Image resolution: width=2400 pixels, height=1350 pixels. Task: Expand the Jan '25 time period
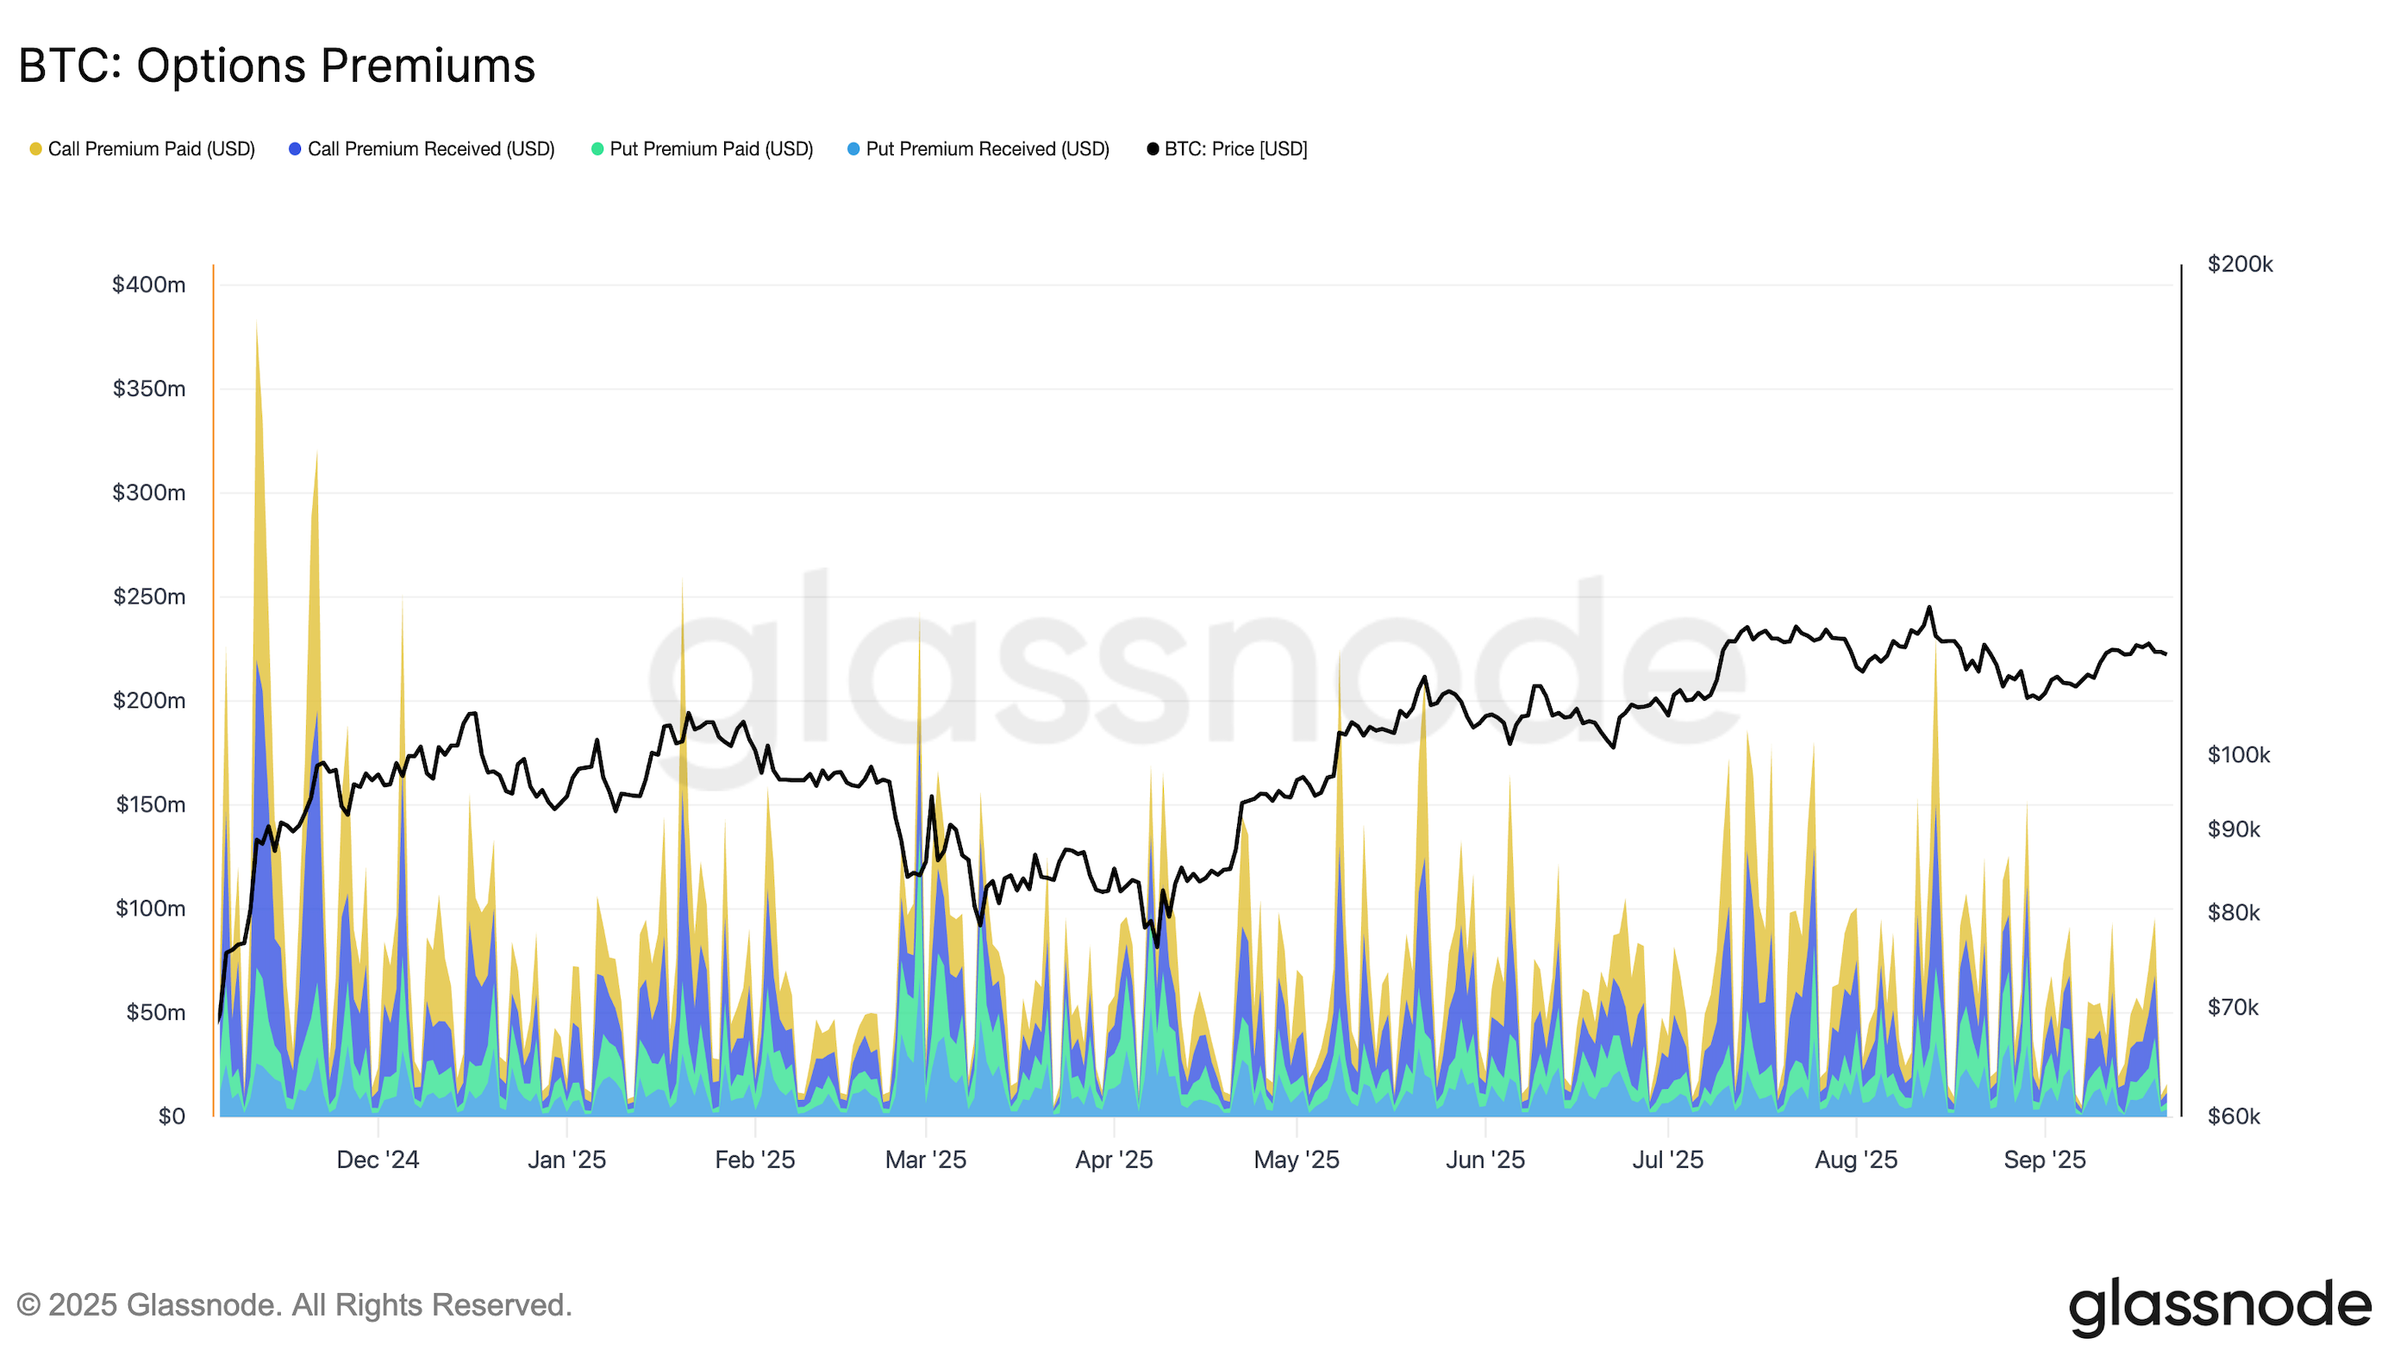[566, 1160]
